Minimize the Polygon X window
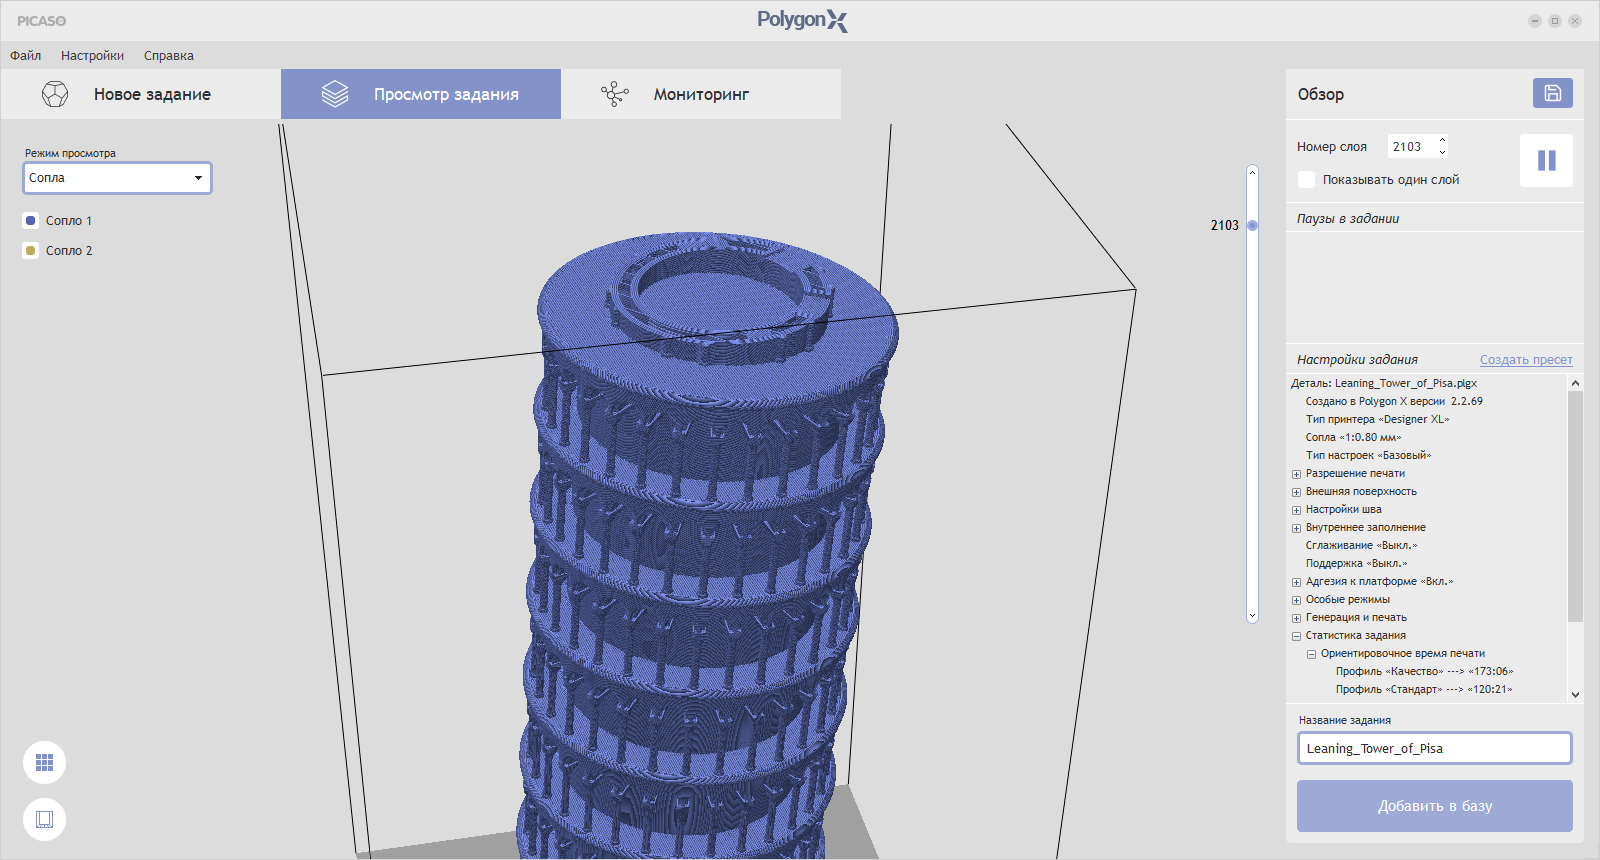The height and width of the screenshot is (860, 1600). click(1534, 21)
